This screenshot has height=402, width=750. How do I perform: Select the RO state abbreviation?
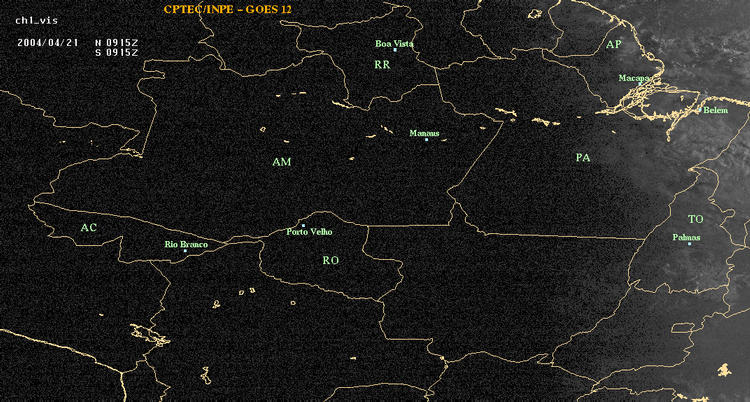pyautogui.click(x=331, y=260)
